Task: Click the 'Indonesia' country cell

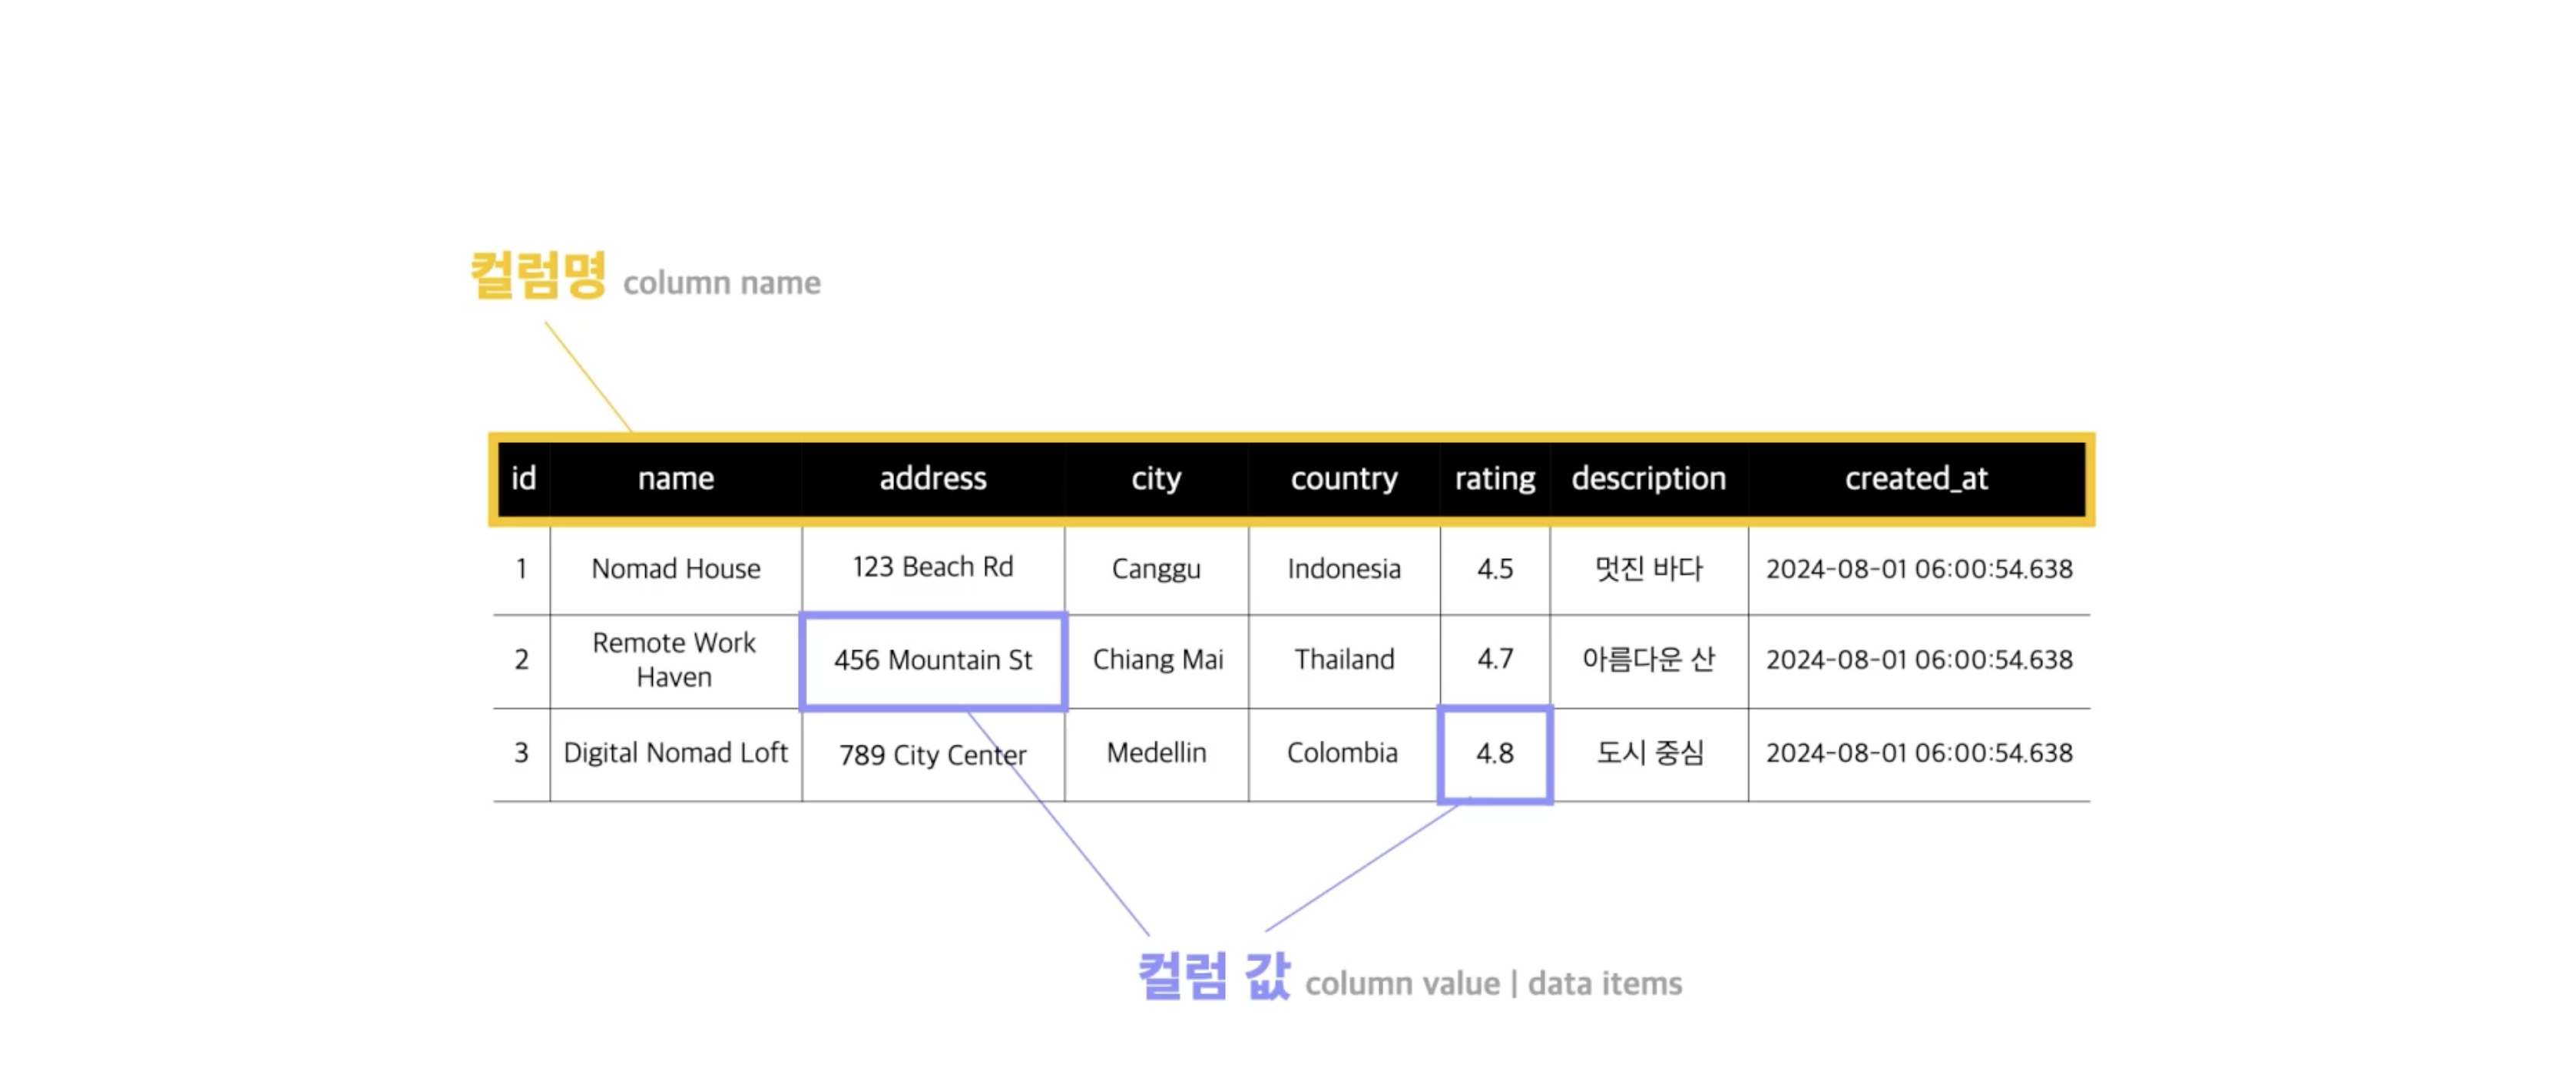Action: (1344, 569)
